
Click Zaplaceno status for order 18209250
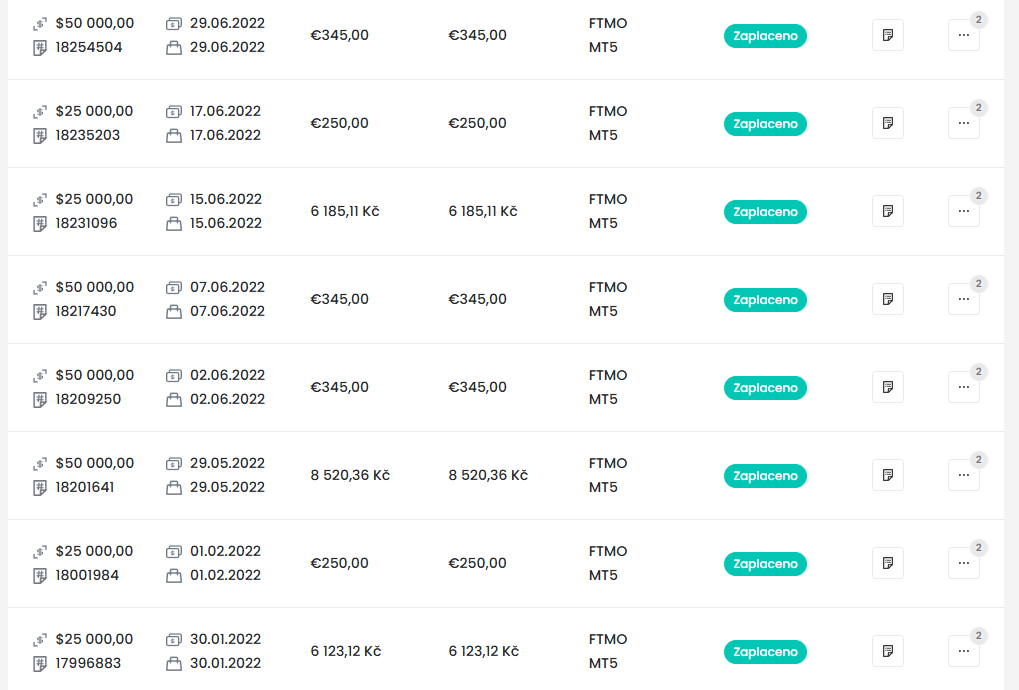(x=765, y=388)
